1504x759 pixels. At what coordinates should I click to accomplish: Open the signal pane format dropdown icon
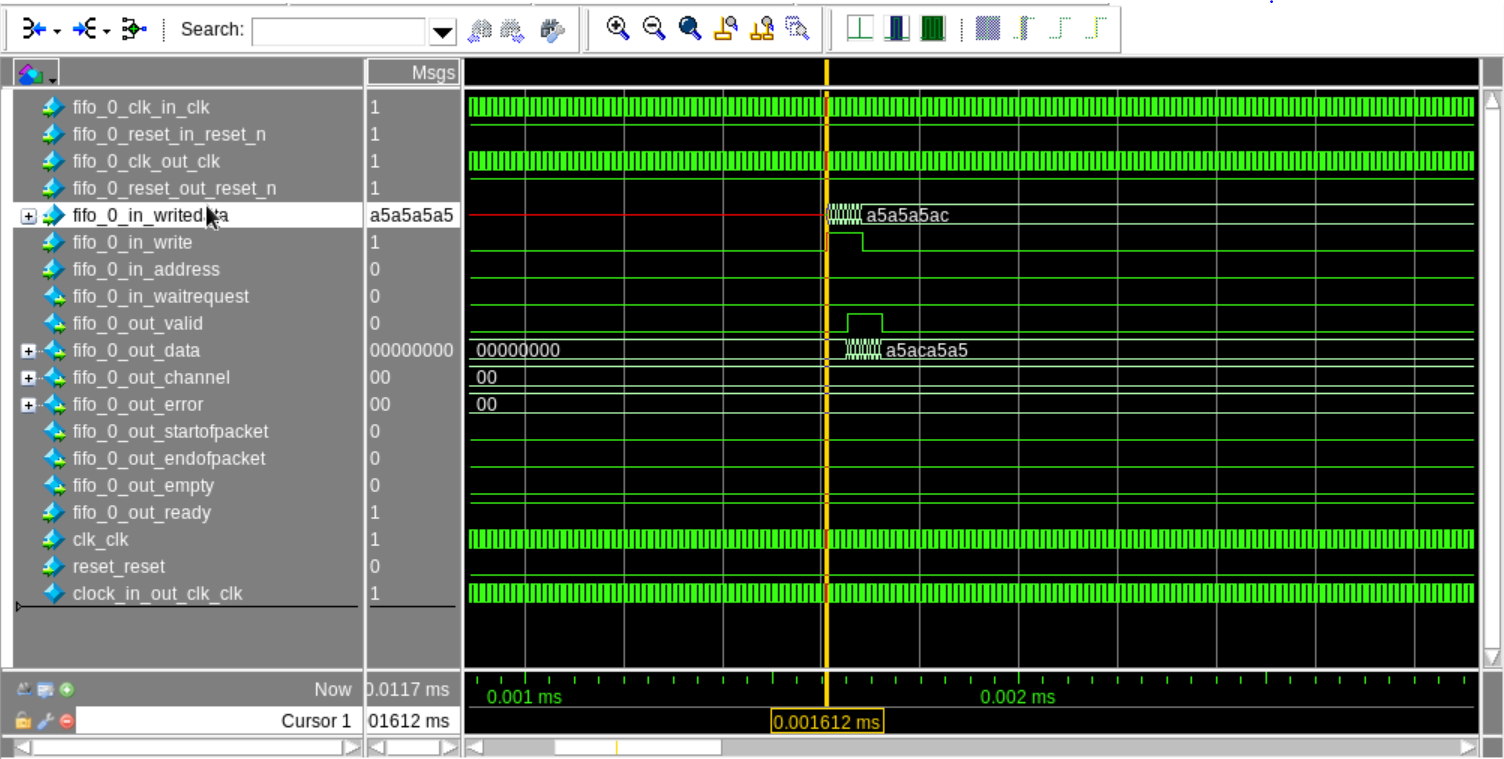(x=36, y=73)
